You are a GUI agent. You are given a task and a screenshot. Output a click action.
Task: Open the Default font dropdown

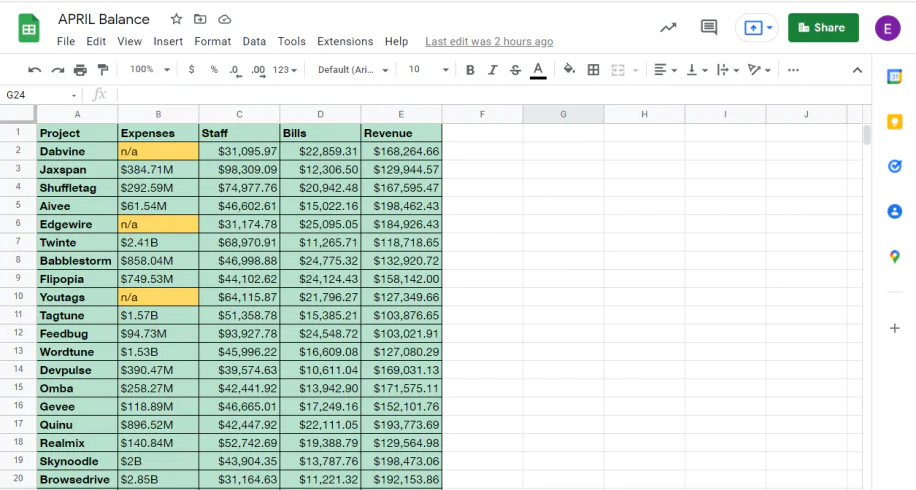click(x=353, y=69)
